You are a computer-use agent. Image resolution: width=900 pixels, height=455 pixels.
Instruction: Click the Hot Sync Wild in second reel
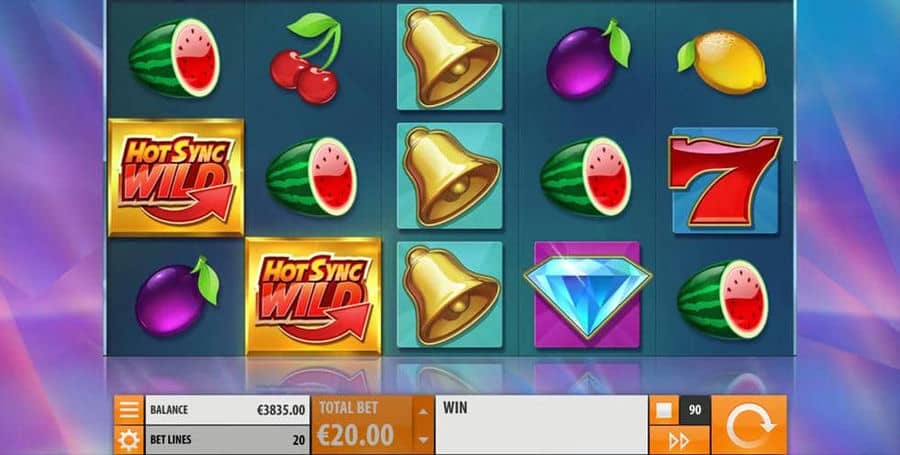[313, 295]
